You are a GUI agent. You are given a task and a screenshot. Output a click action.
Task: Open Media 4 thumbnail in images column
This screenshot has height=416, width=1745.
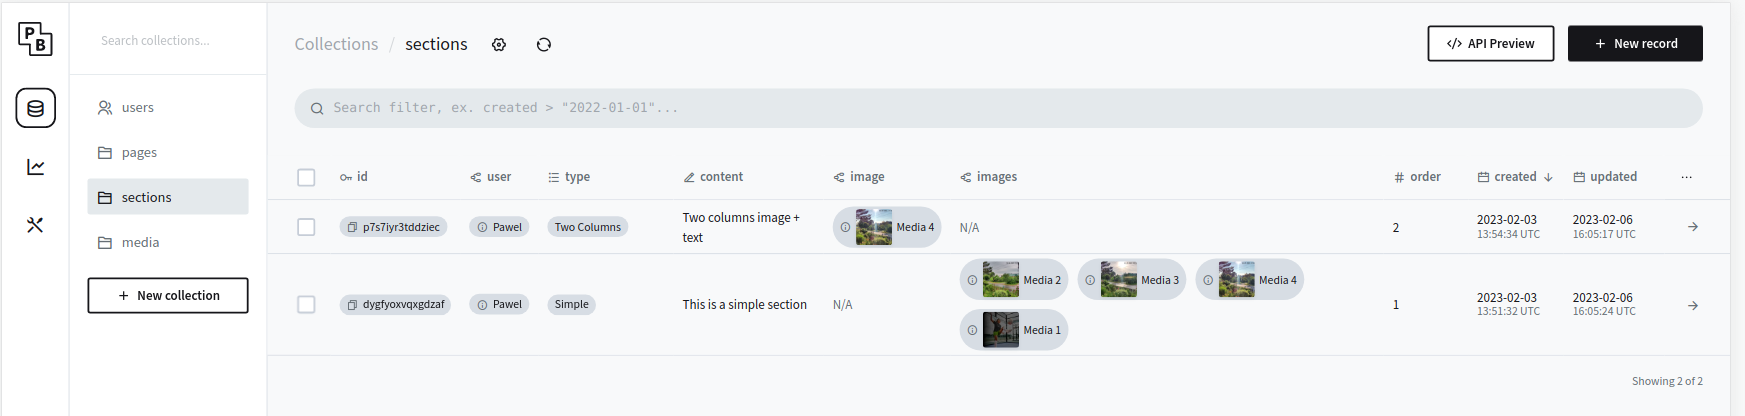point(1237,280)
